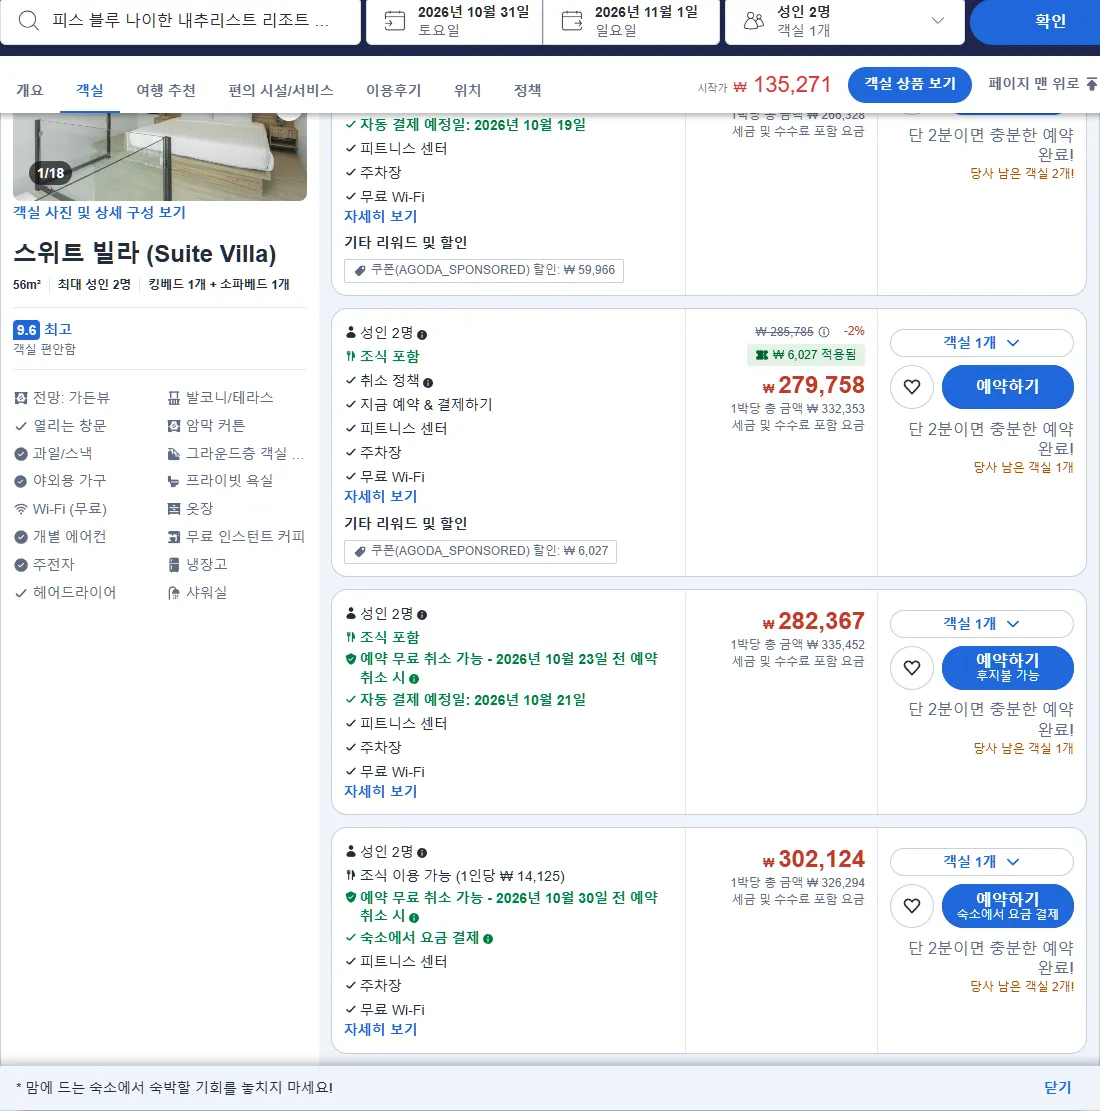Screen dimensions: 1100x1111
Task: Expand the guests and rooms dropdown
Action: pos(938,21)
